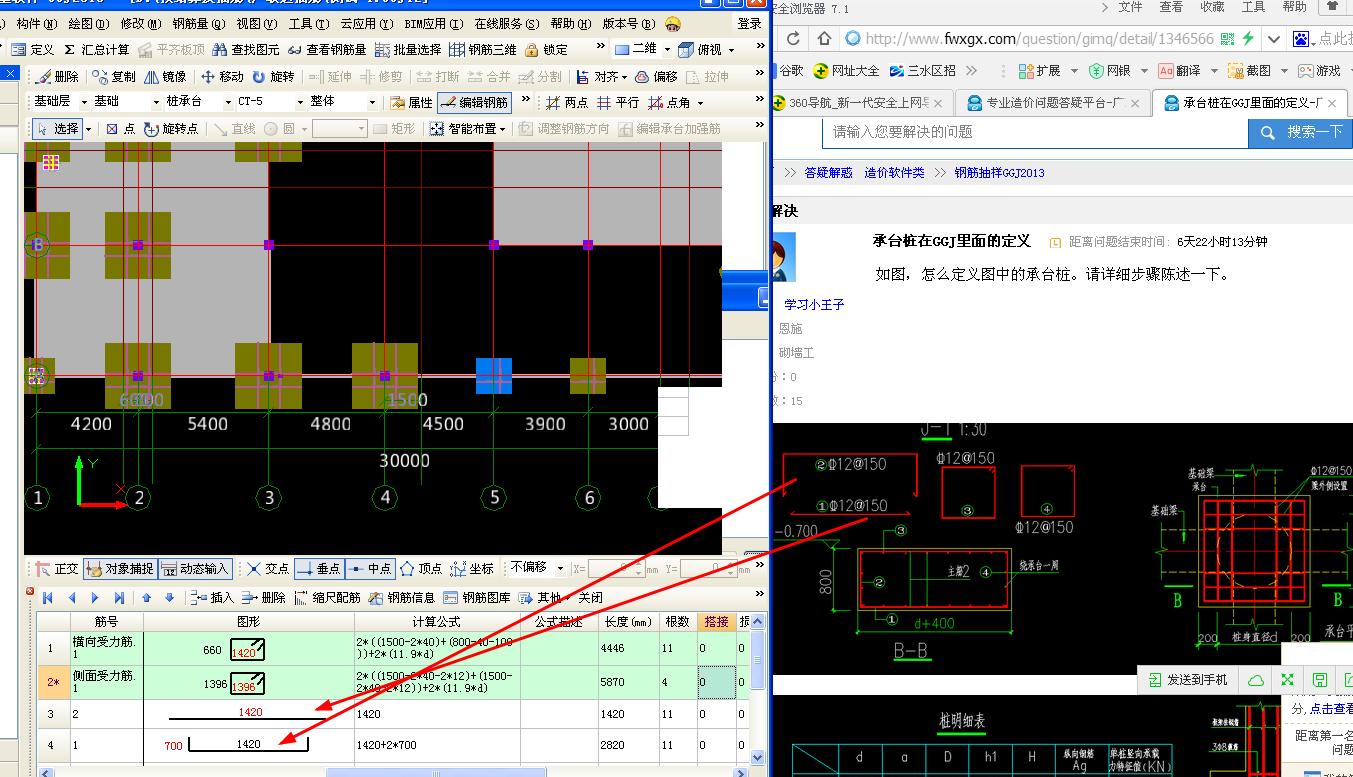Toggle 对象捕捉 object snap
This screenshot has width=1353, height=777.
coord(119,568)
